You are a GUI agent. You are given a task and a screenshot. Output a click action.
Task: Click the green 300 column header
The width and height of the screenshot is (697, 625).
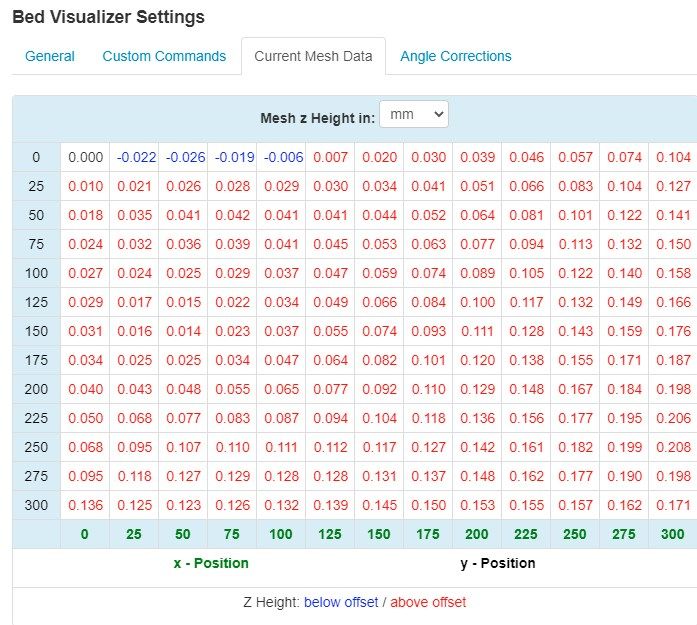tap(673, 534)
